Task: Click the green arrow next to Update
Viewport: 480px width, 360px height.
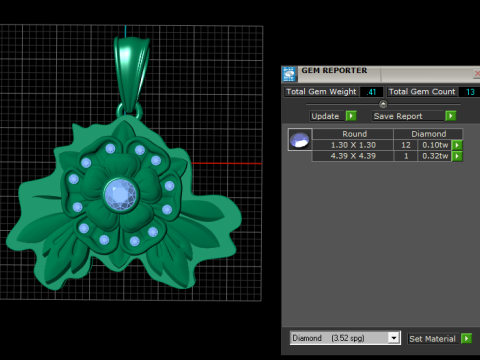Action: (x=351, y=116)
